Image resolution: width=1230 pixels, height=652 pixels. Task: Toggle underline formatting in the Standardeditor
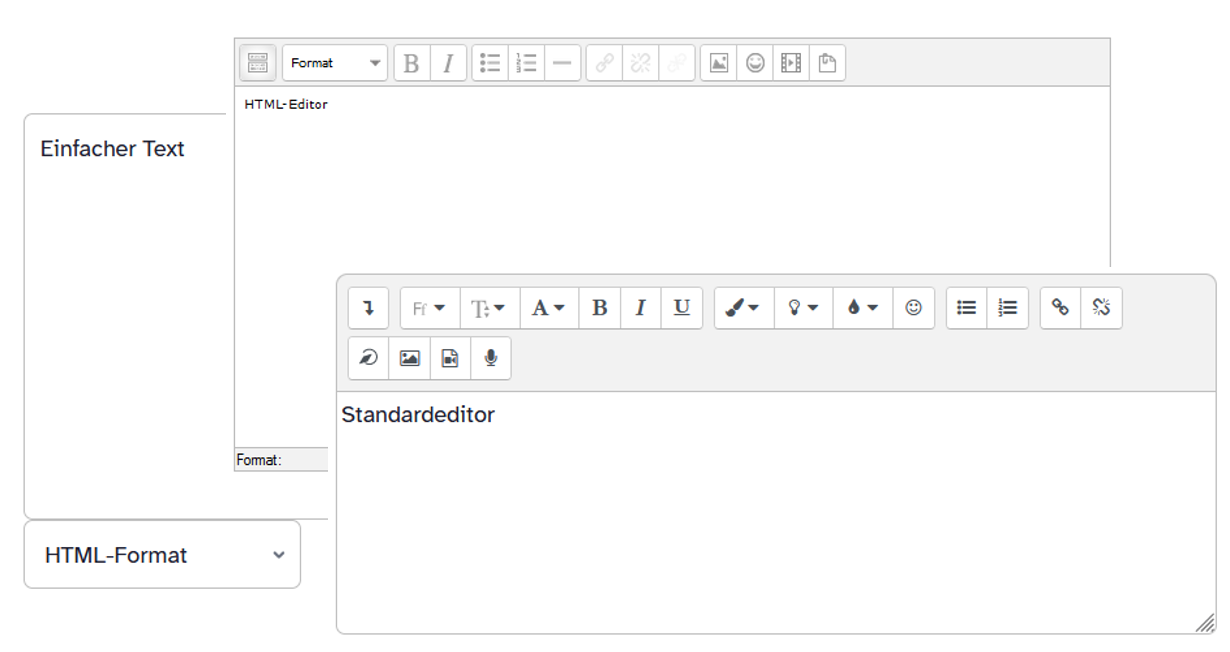tap(681, 308)
